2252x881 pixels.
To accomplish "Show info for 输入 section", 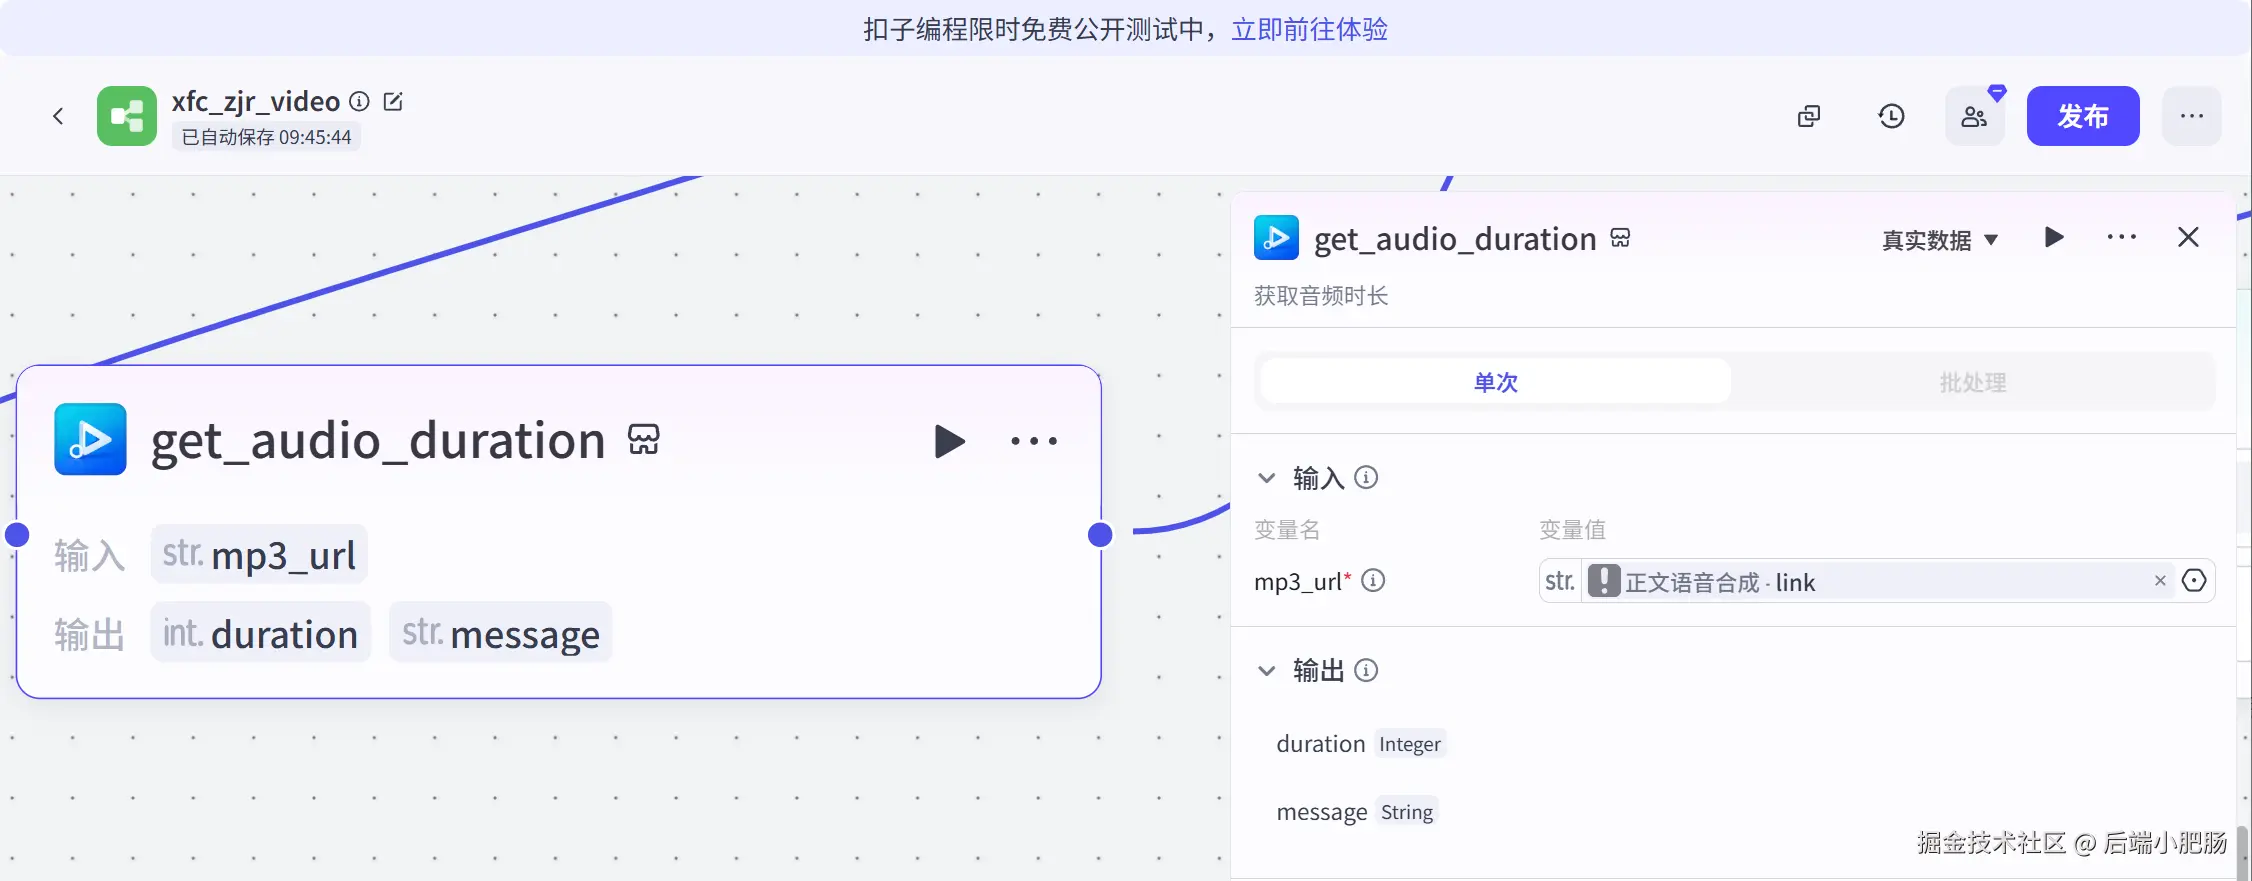I will click(x=1366, y=478).
